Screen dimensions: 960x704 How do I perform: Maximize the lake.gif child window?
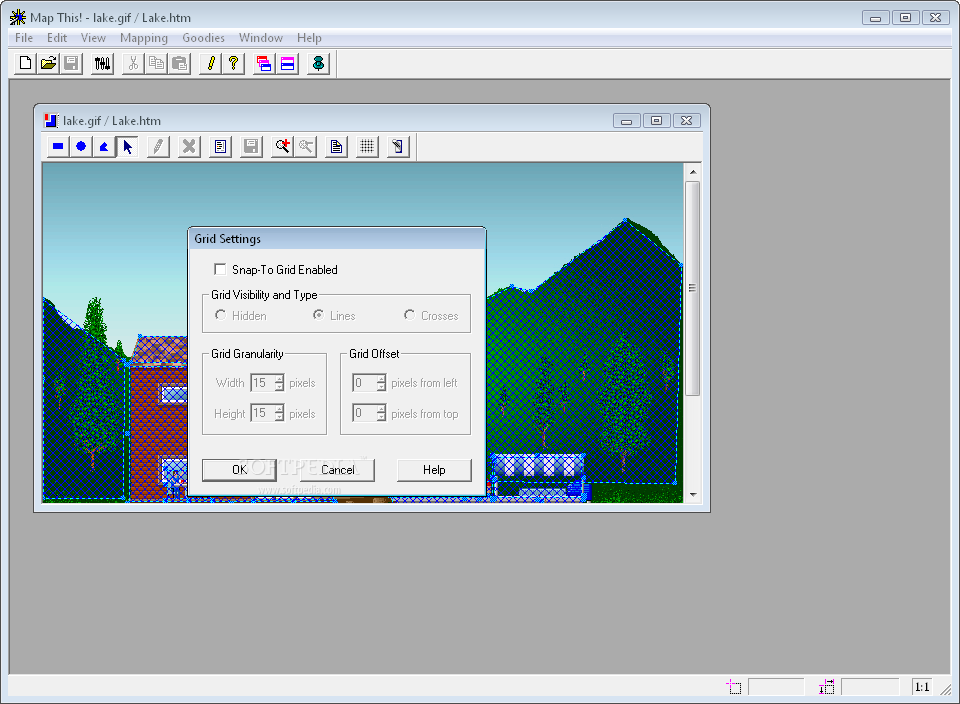656,121
